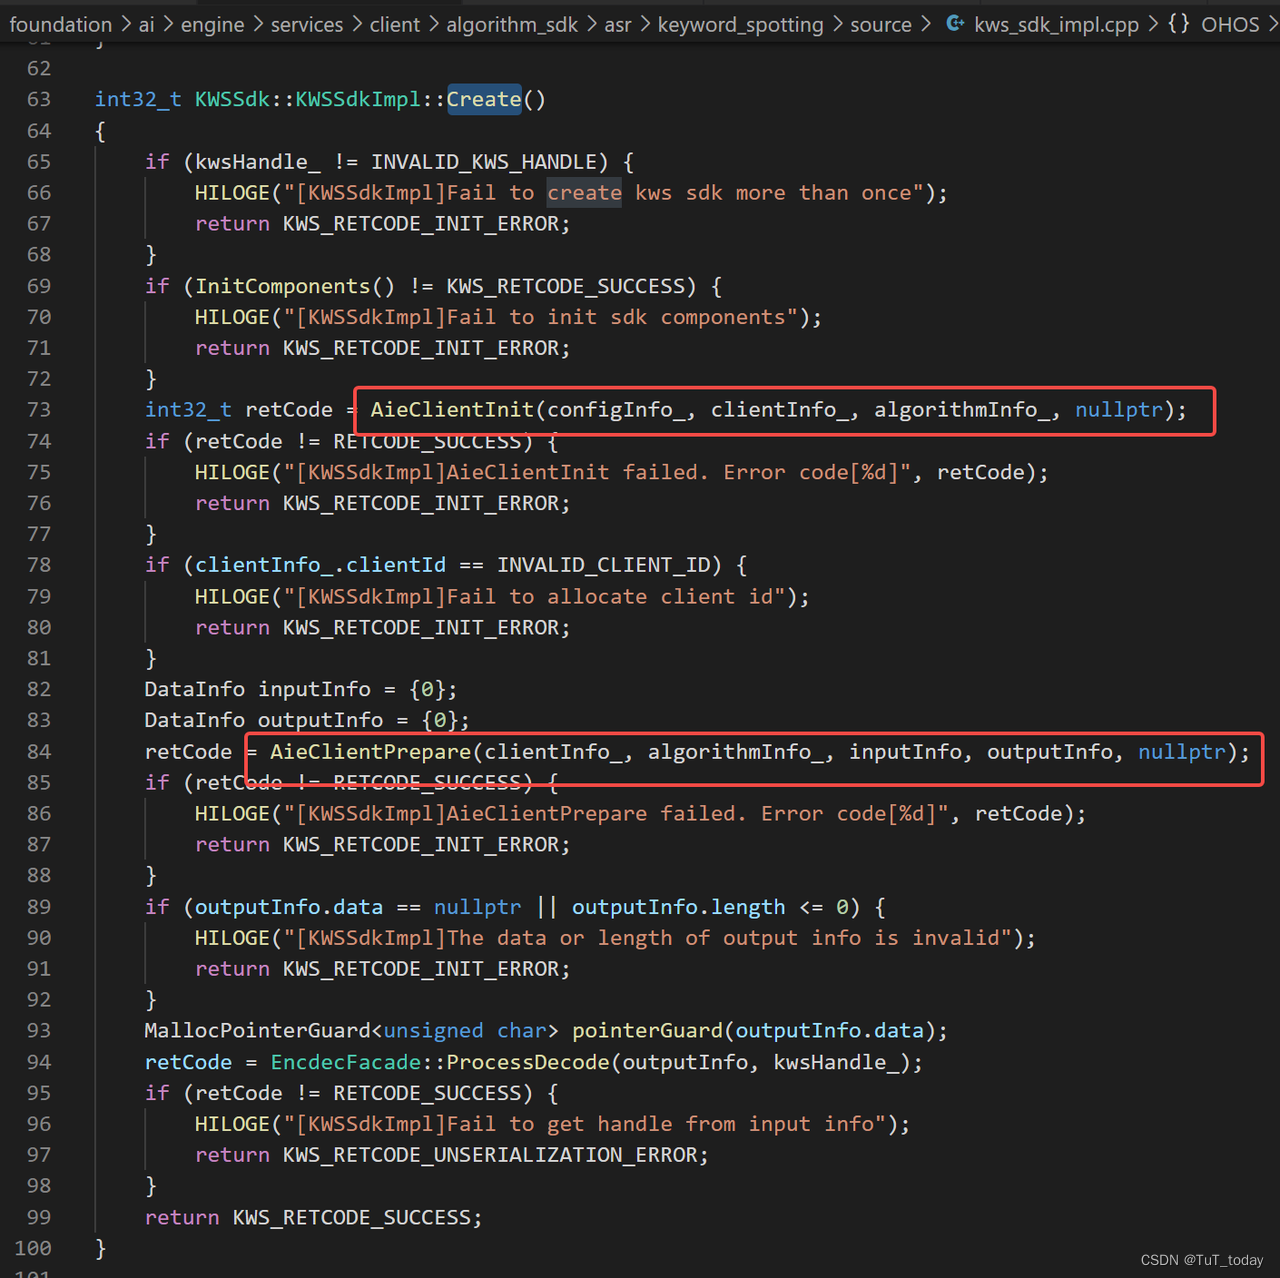This screenshot has width=1280, height=1278.
Task: Click 'pointerGuard' variable name
Action: point(647,1031)
